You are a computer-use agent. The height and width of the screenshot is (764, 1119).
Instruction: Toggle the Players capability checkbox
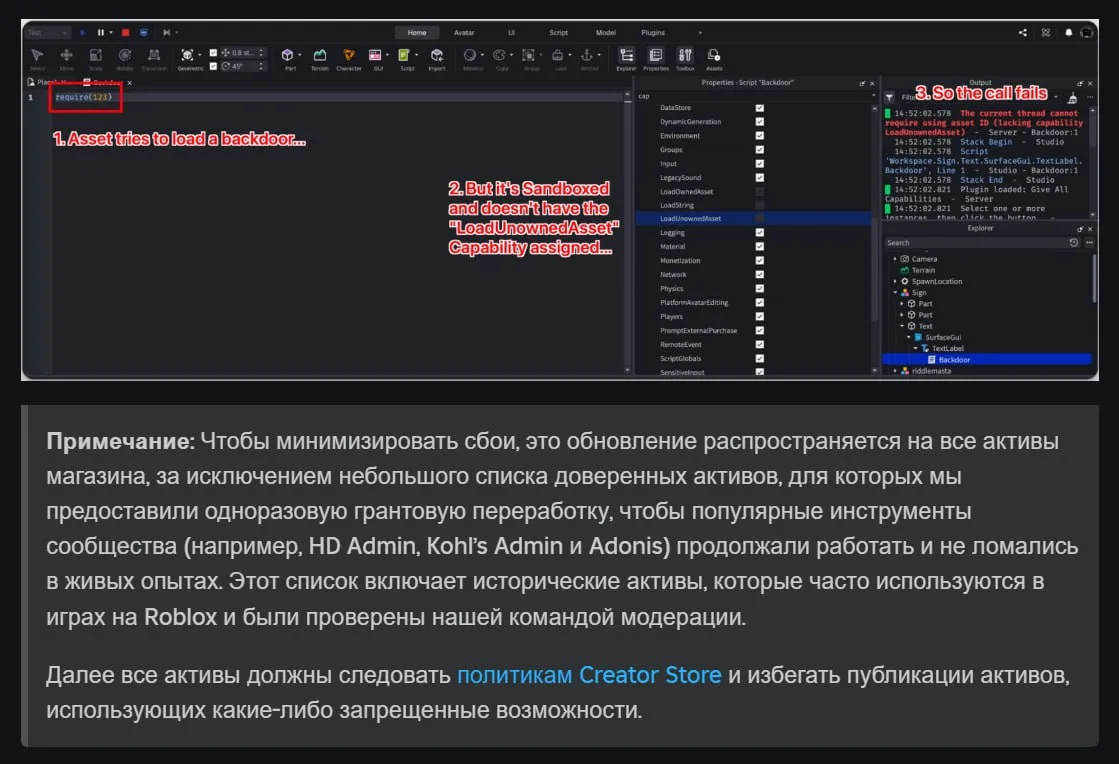pyautogui.click(x=759, y=317)
